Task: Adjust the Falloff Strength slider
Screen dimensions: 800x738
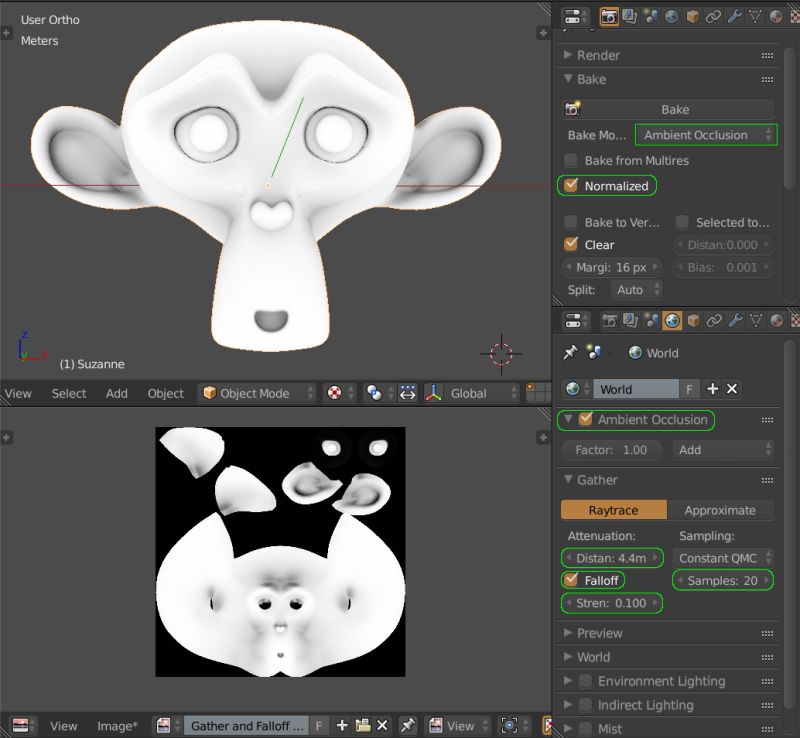Action: [613, 603]
